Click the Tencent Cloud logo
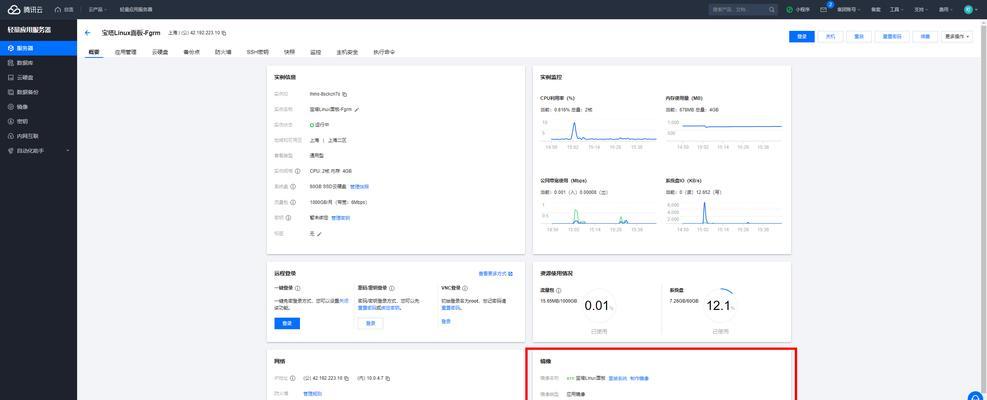The height and width of the screenshot is (400, 987). click(x=25, y=9)
